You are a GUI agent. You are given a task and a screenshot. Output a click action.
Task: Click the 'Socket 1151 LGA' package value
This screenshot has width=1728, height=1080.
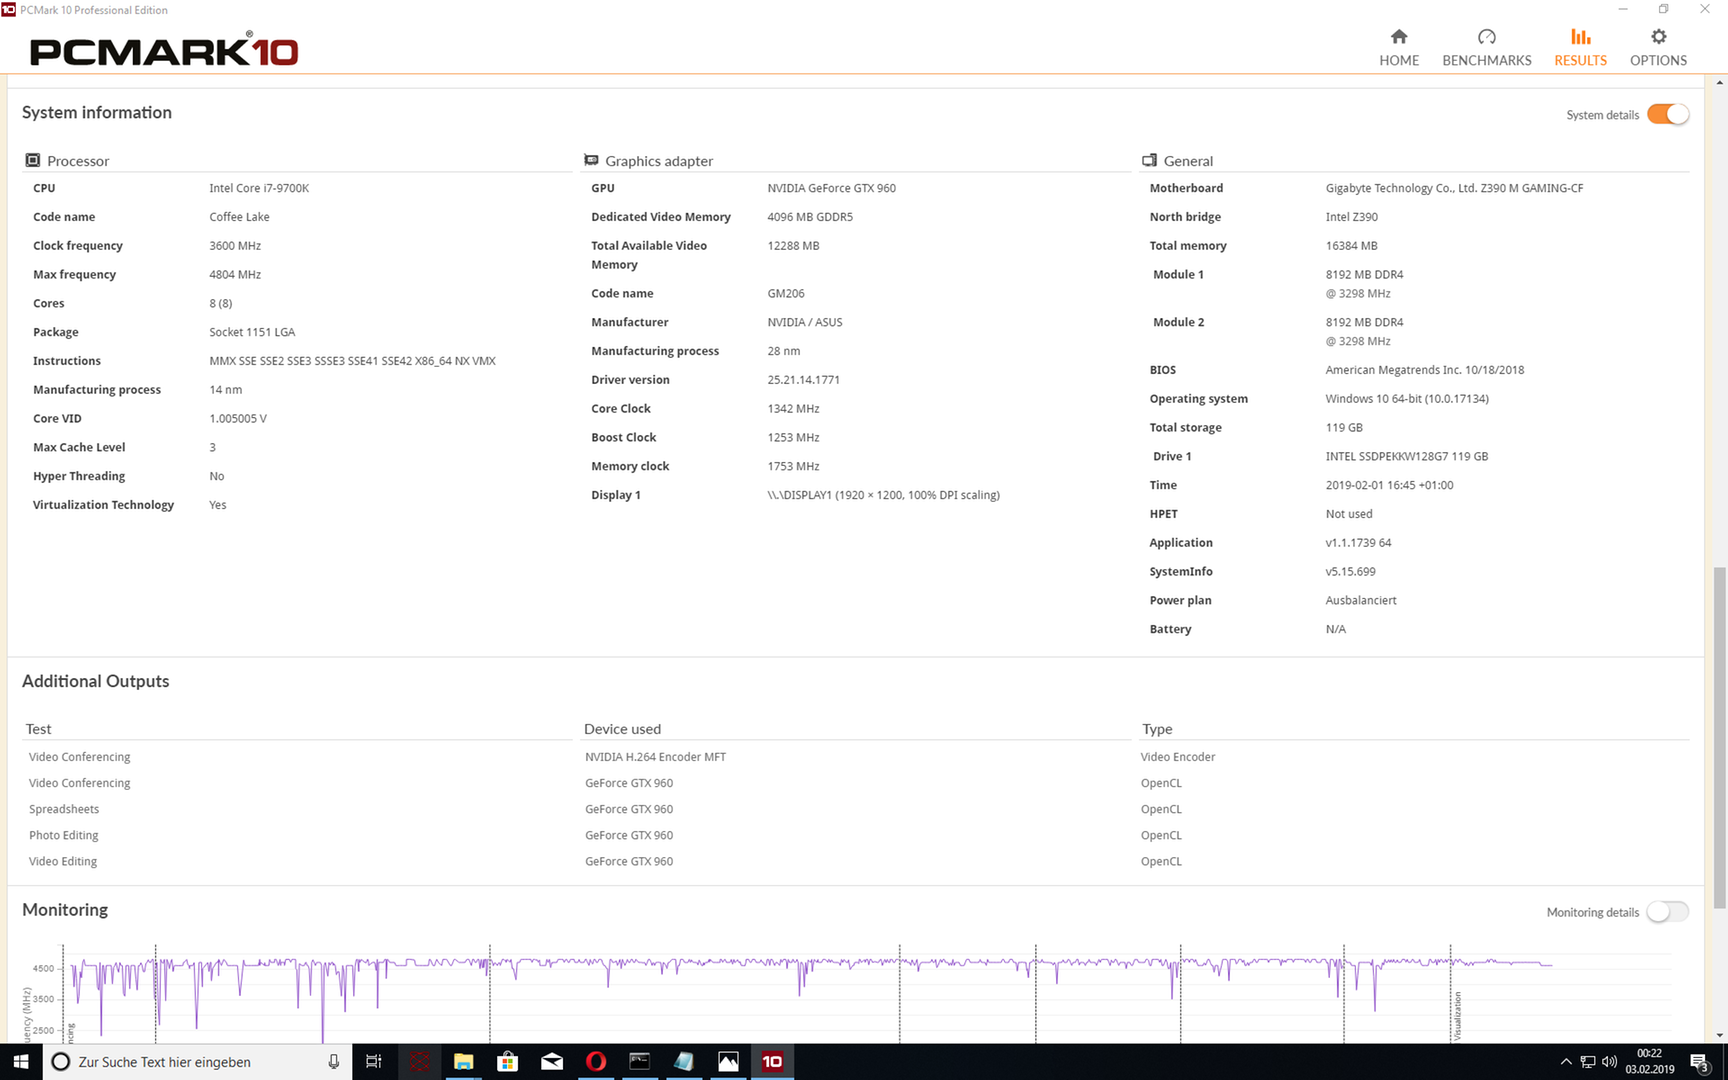pyautogui.click(x=252, y=332)
